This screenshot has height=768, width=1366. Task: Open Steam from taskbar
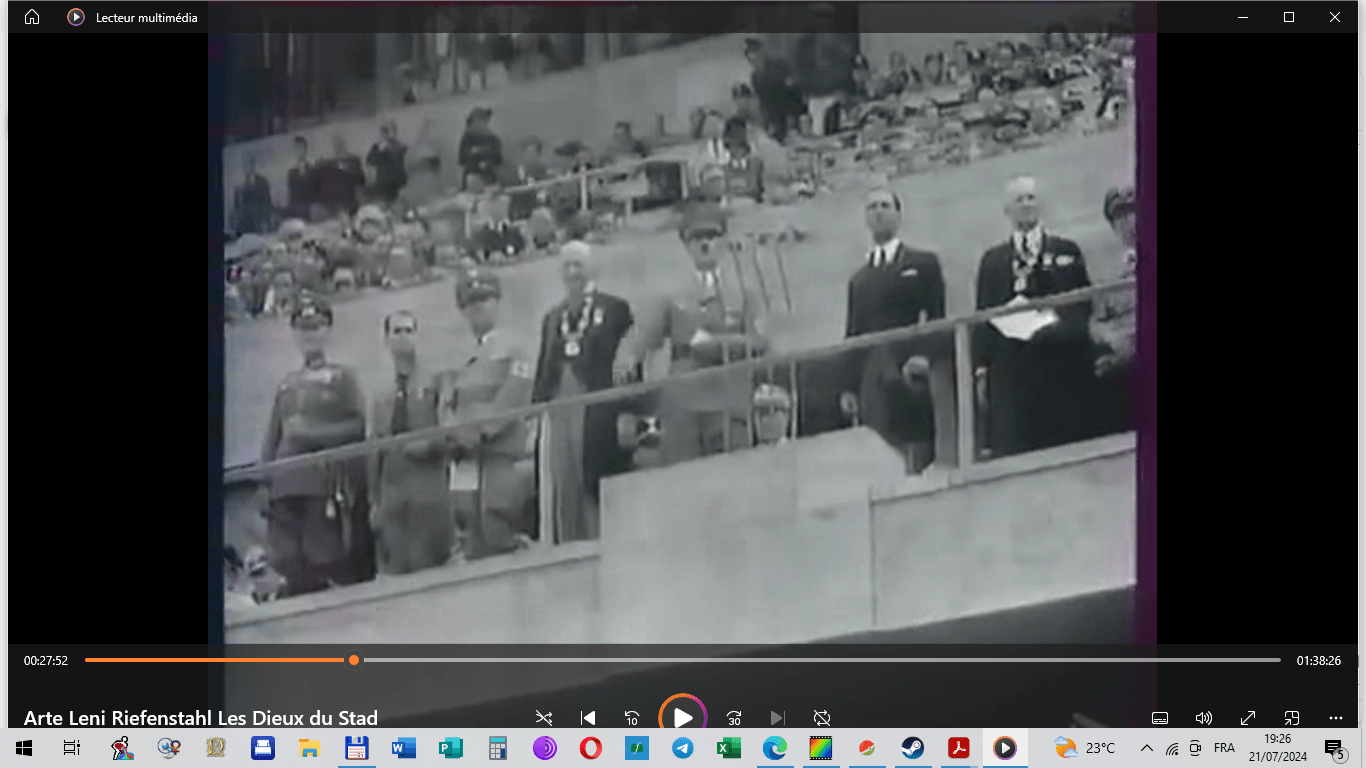912,747
